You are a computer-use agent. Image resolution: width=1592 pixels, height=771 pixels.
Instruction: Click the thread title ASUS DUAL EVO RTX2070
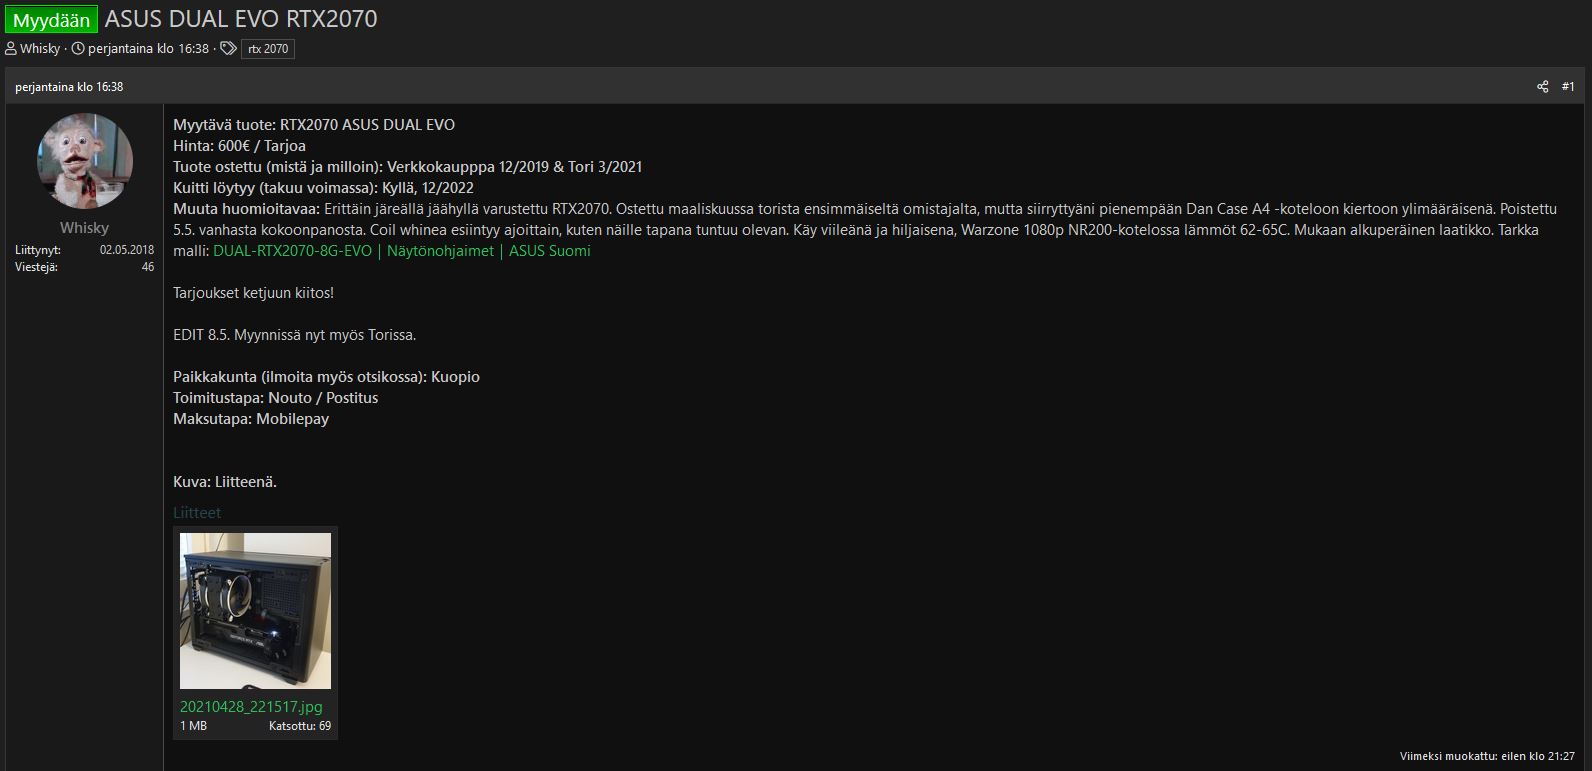[x=241, y=19]
